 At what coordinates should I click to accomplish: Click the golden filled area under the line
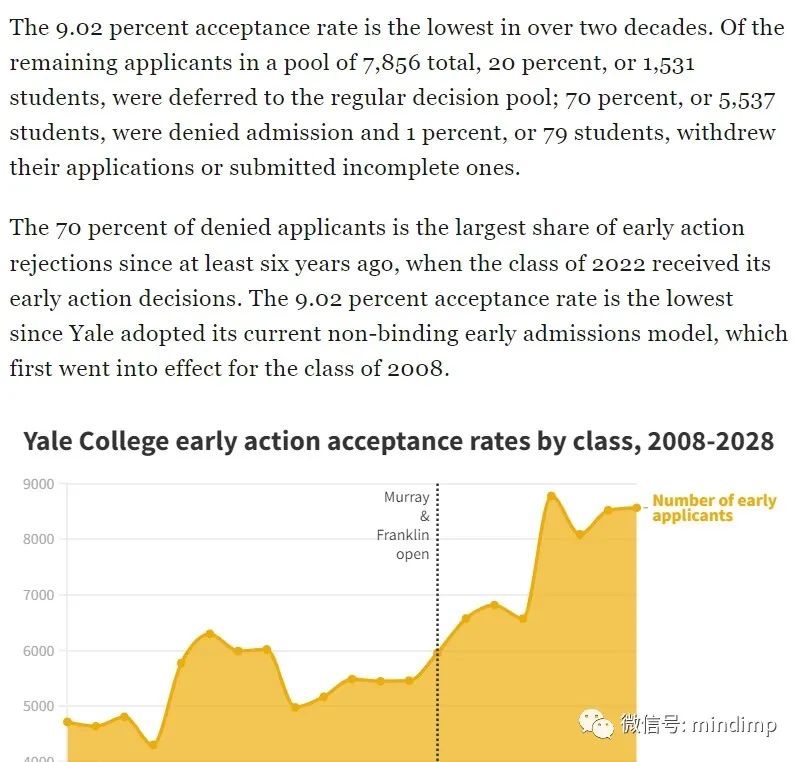pyautogui.click(x=358, y=726)
